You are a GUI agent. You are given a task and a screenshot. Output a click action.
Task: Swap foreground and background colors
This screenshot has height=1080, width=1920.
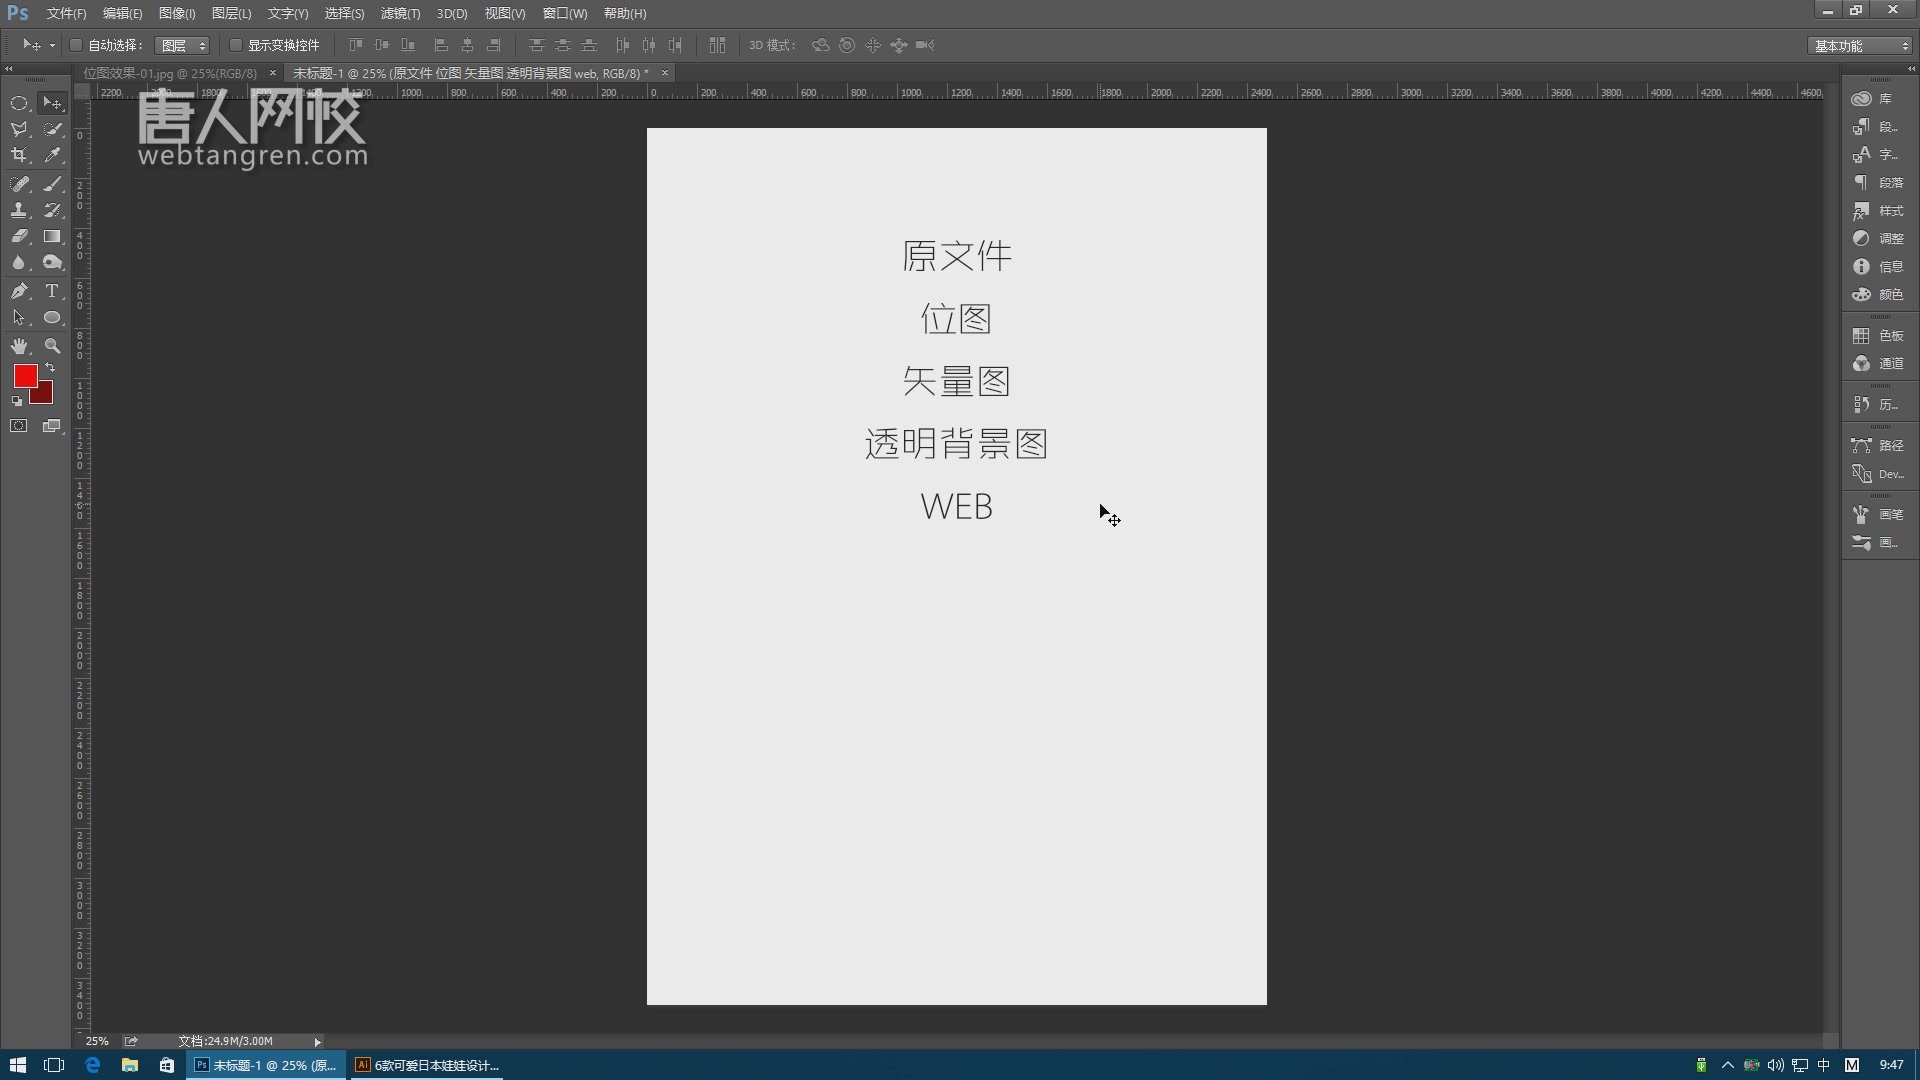pyautogui.click(x=50, y=368)
